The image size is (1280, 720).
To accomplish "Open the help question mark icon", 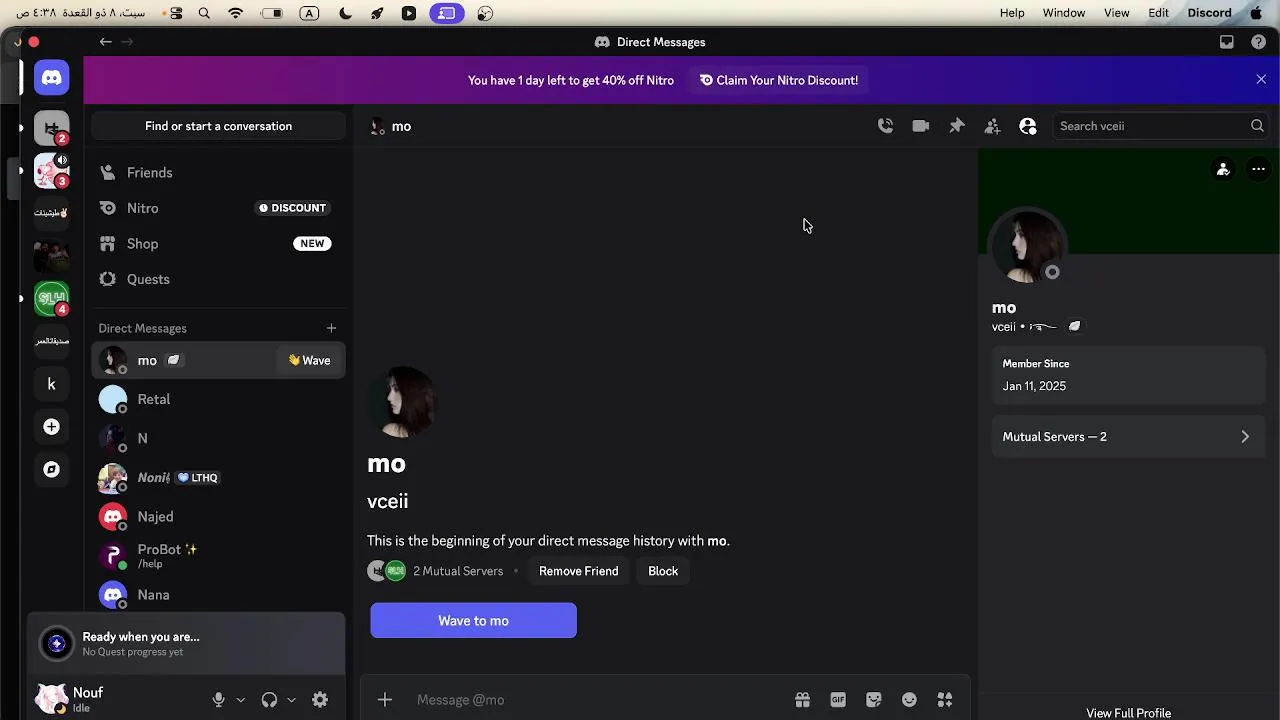I will 1259,42.
